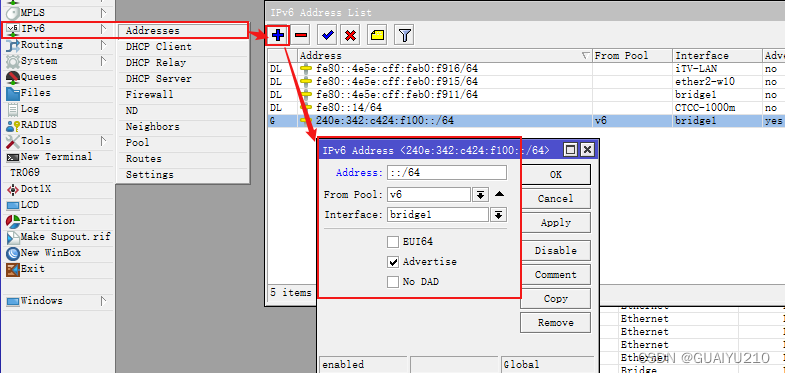Open the MPLS menu in sidebar
The image size is (785, 373).
(x=57, y=13)
